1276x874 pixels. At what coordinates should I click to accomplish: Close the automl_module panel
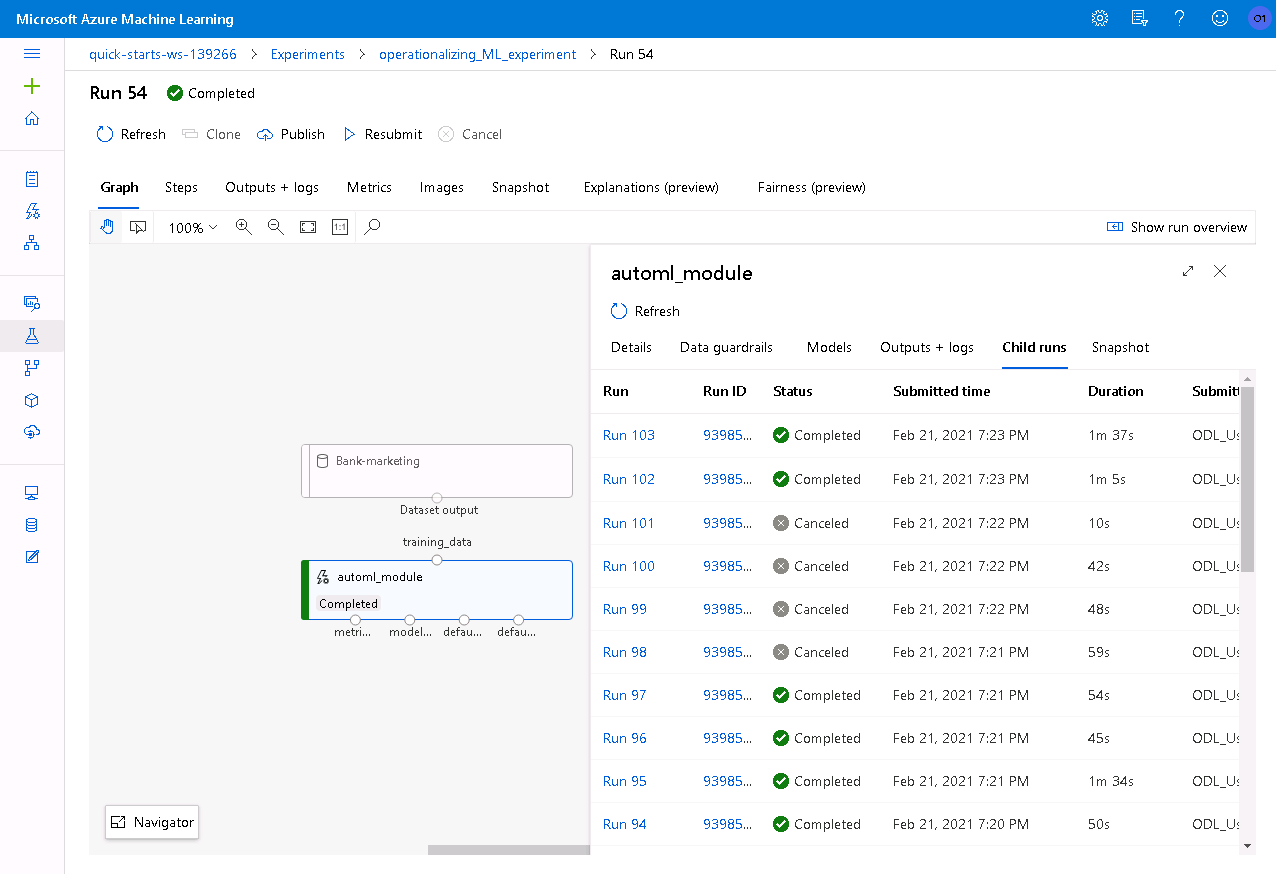click(1220, 271)
